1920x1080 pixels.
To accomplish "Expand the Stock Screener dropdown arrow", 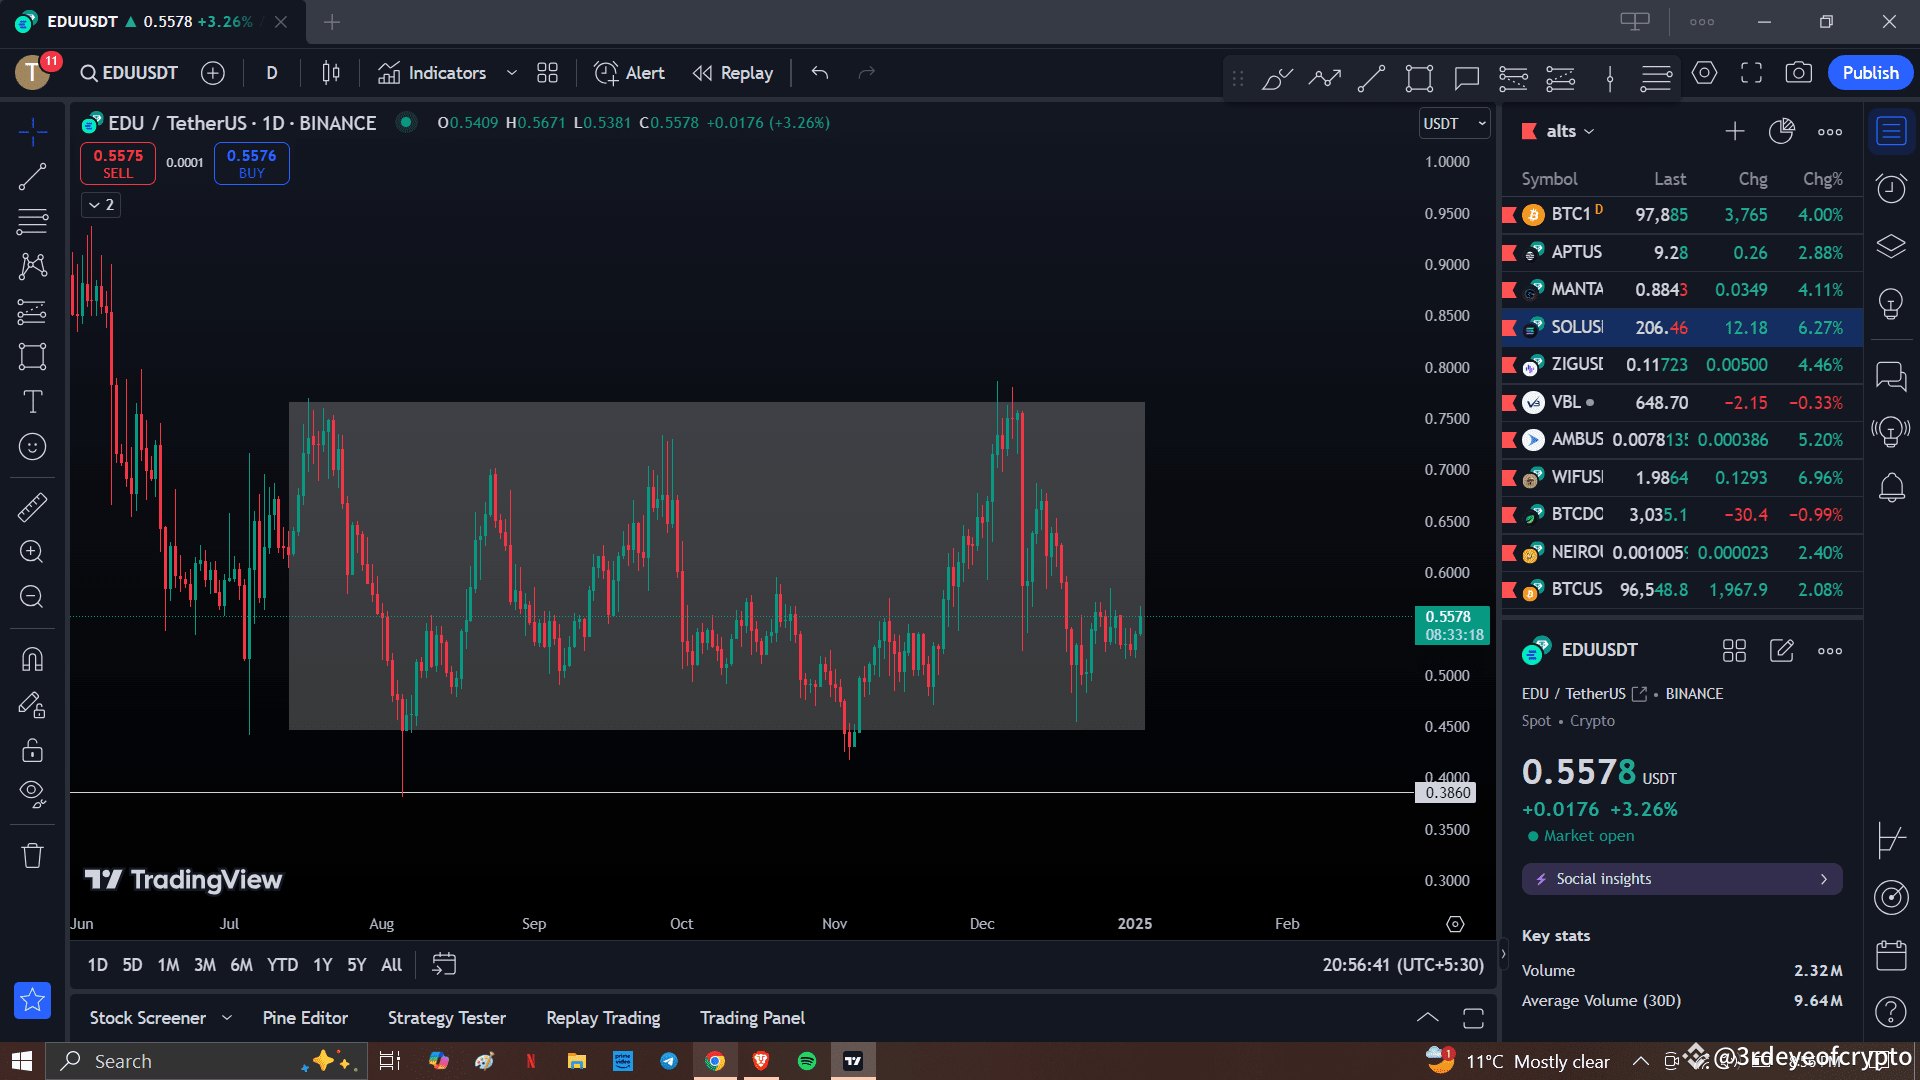I will (x=227, y=1018).
